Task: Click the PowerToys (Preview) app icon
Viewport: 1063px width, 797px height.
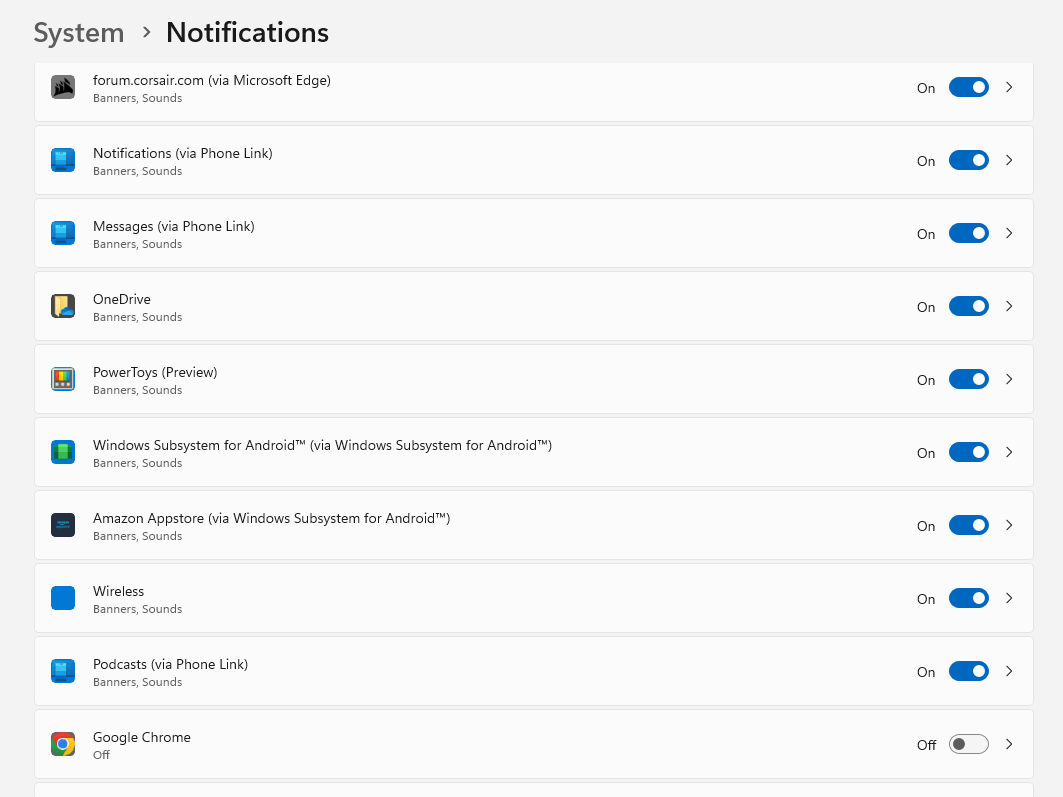Action: [63, 380]
